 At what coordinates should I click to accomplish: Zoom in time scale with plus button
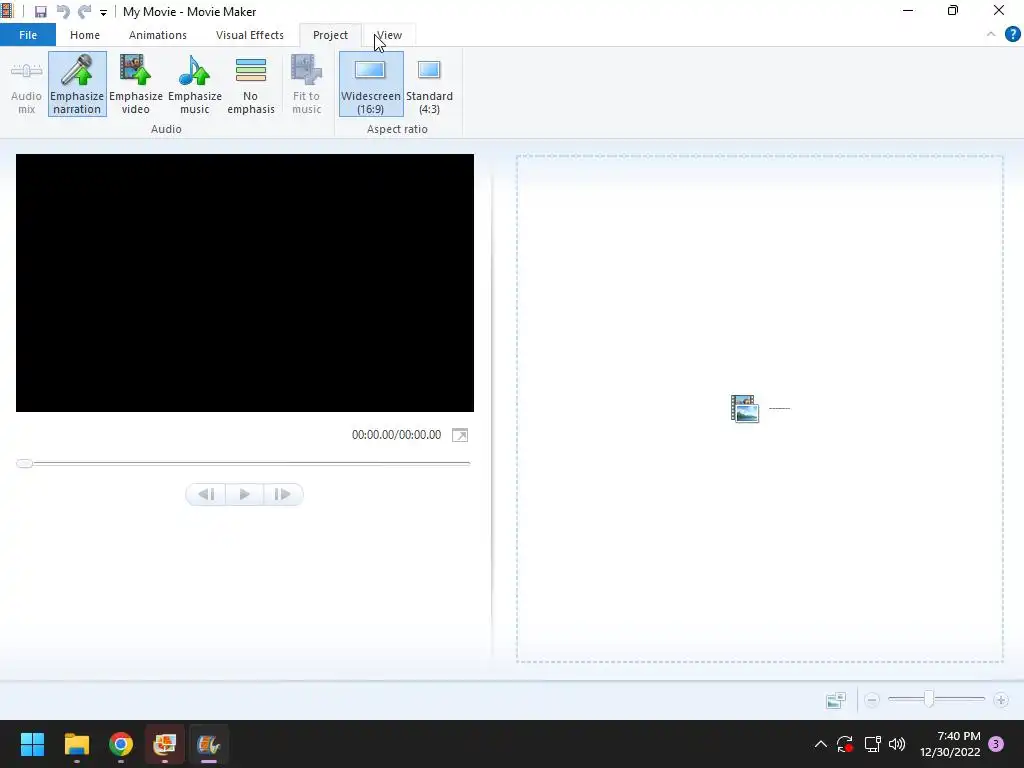[1000, 700]
